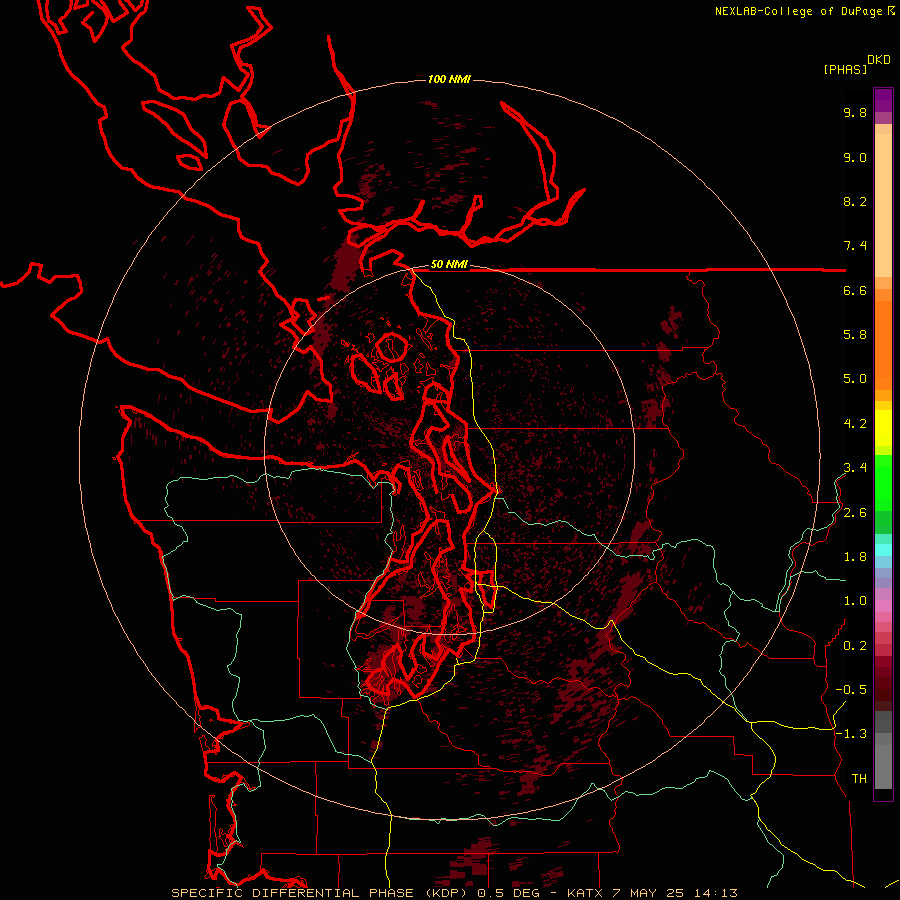Pick the bright green band of the color scale
Image resolution: width=900 pixels, height=900 pixels.
[883, 482]
